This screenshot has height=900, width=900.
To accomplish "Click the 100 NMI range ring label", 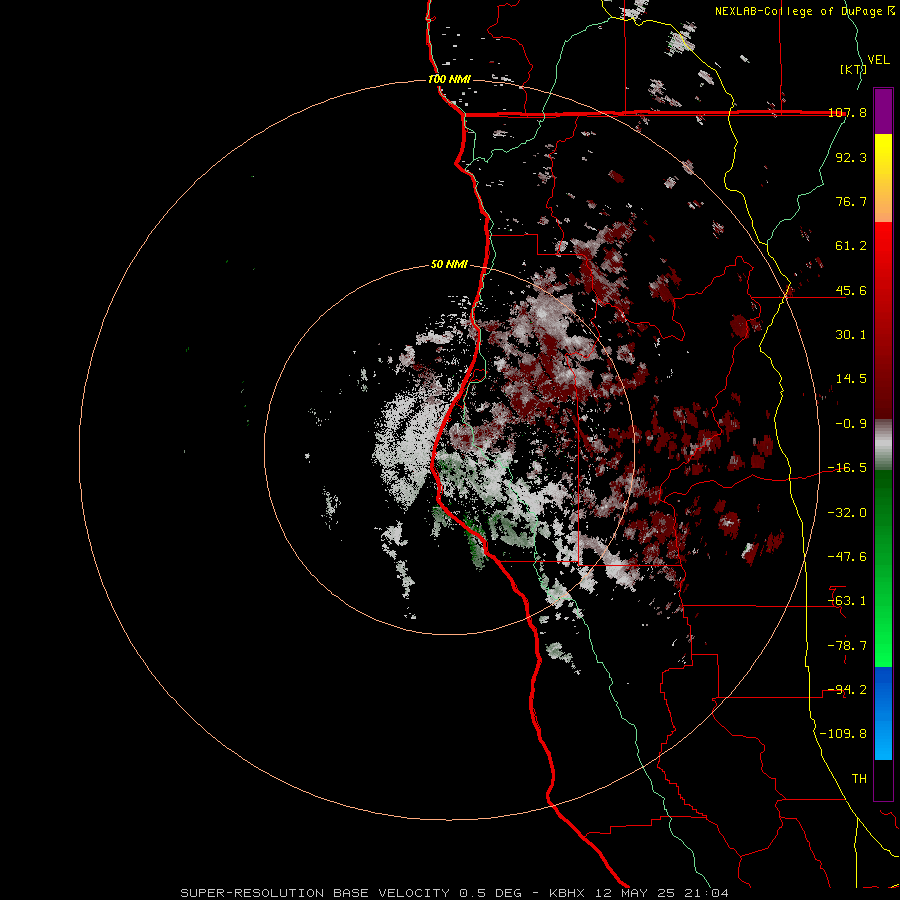I will click(x=449, y=79).
